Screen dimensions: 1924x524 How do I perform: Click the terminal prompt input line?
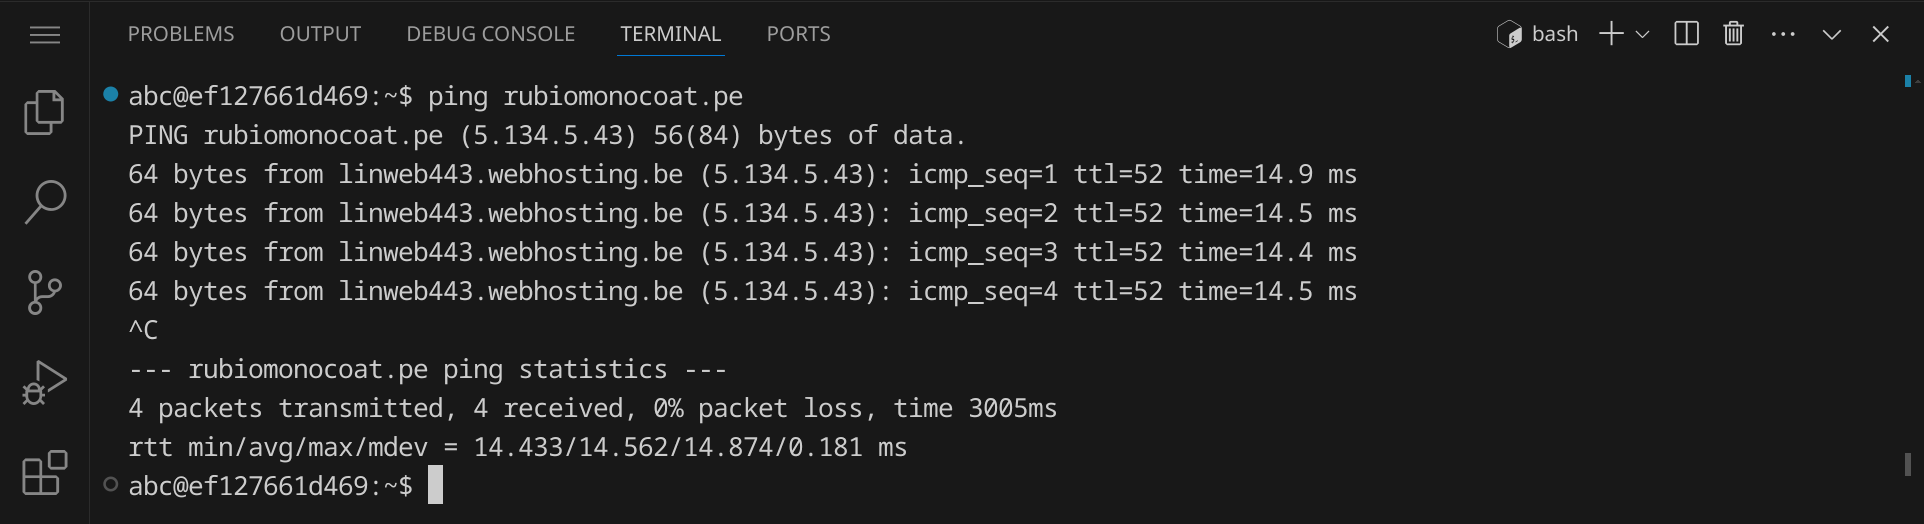pyautogui.click(x=436, y=486)
